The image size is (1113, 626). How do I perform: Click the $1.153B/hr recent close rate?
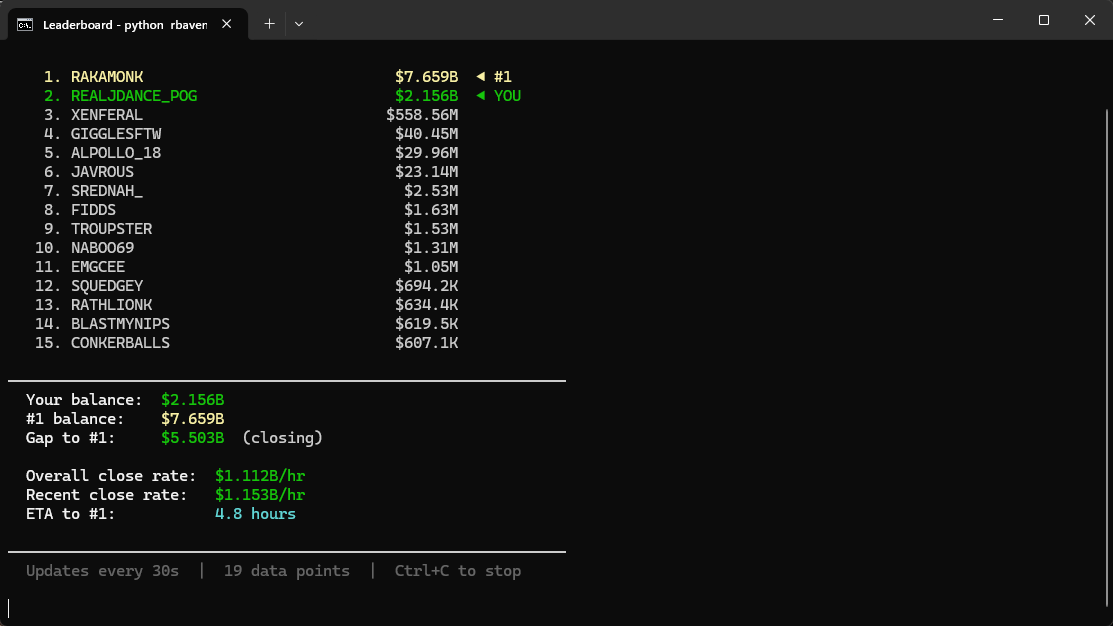click(x=260, y=495)
